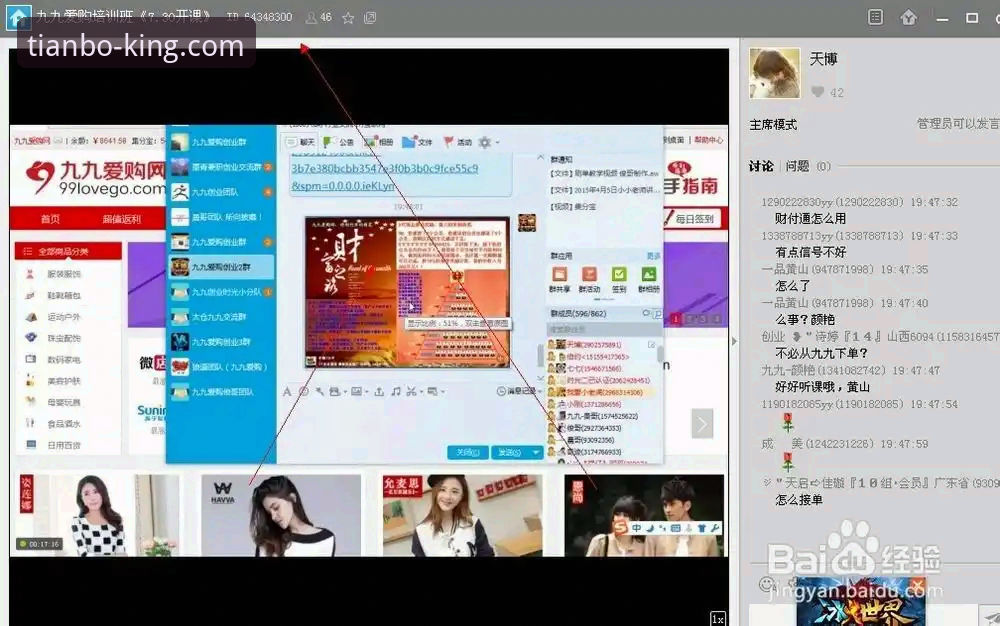Open the 允麦思 product image
The width and height of the screenshot is (1000, 626).
[x=462, y=515]
